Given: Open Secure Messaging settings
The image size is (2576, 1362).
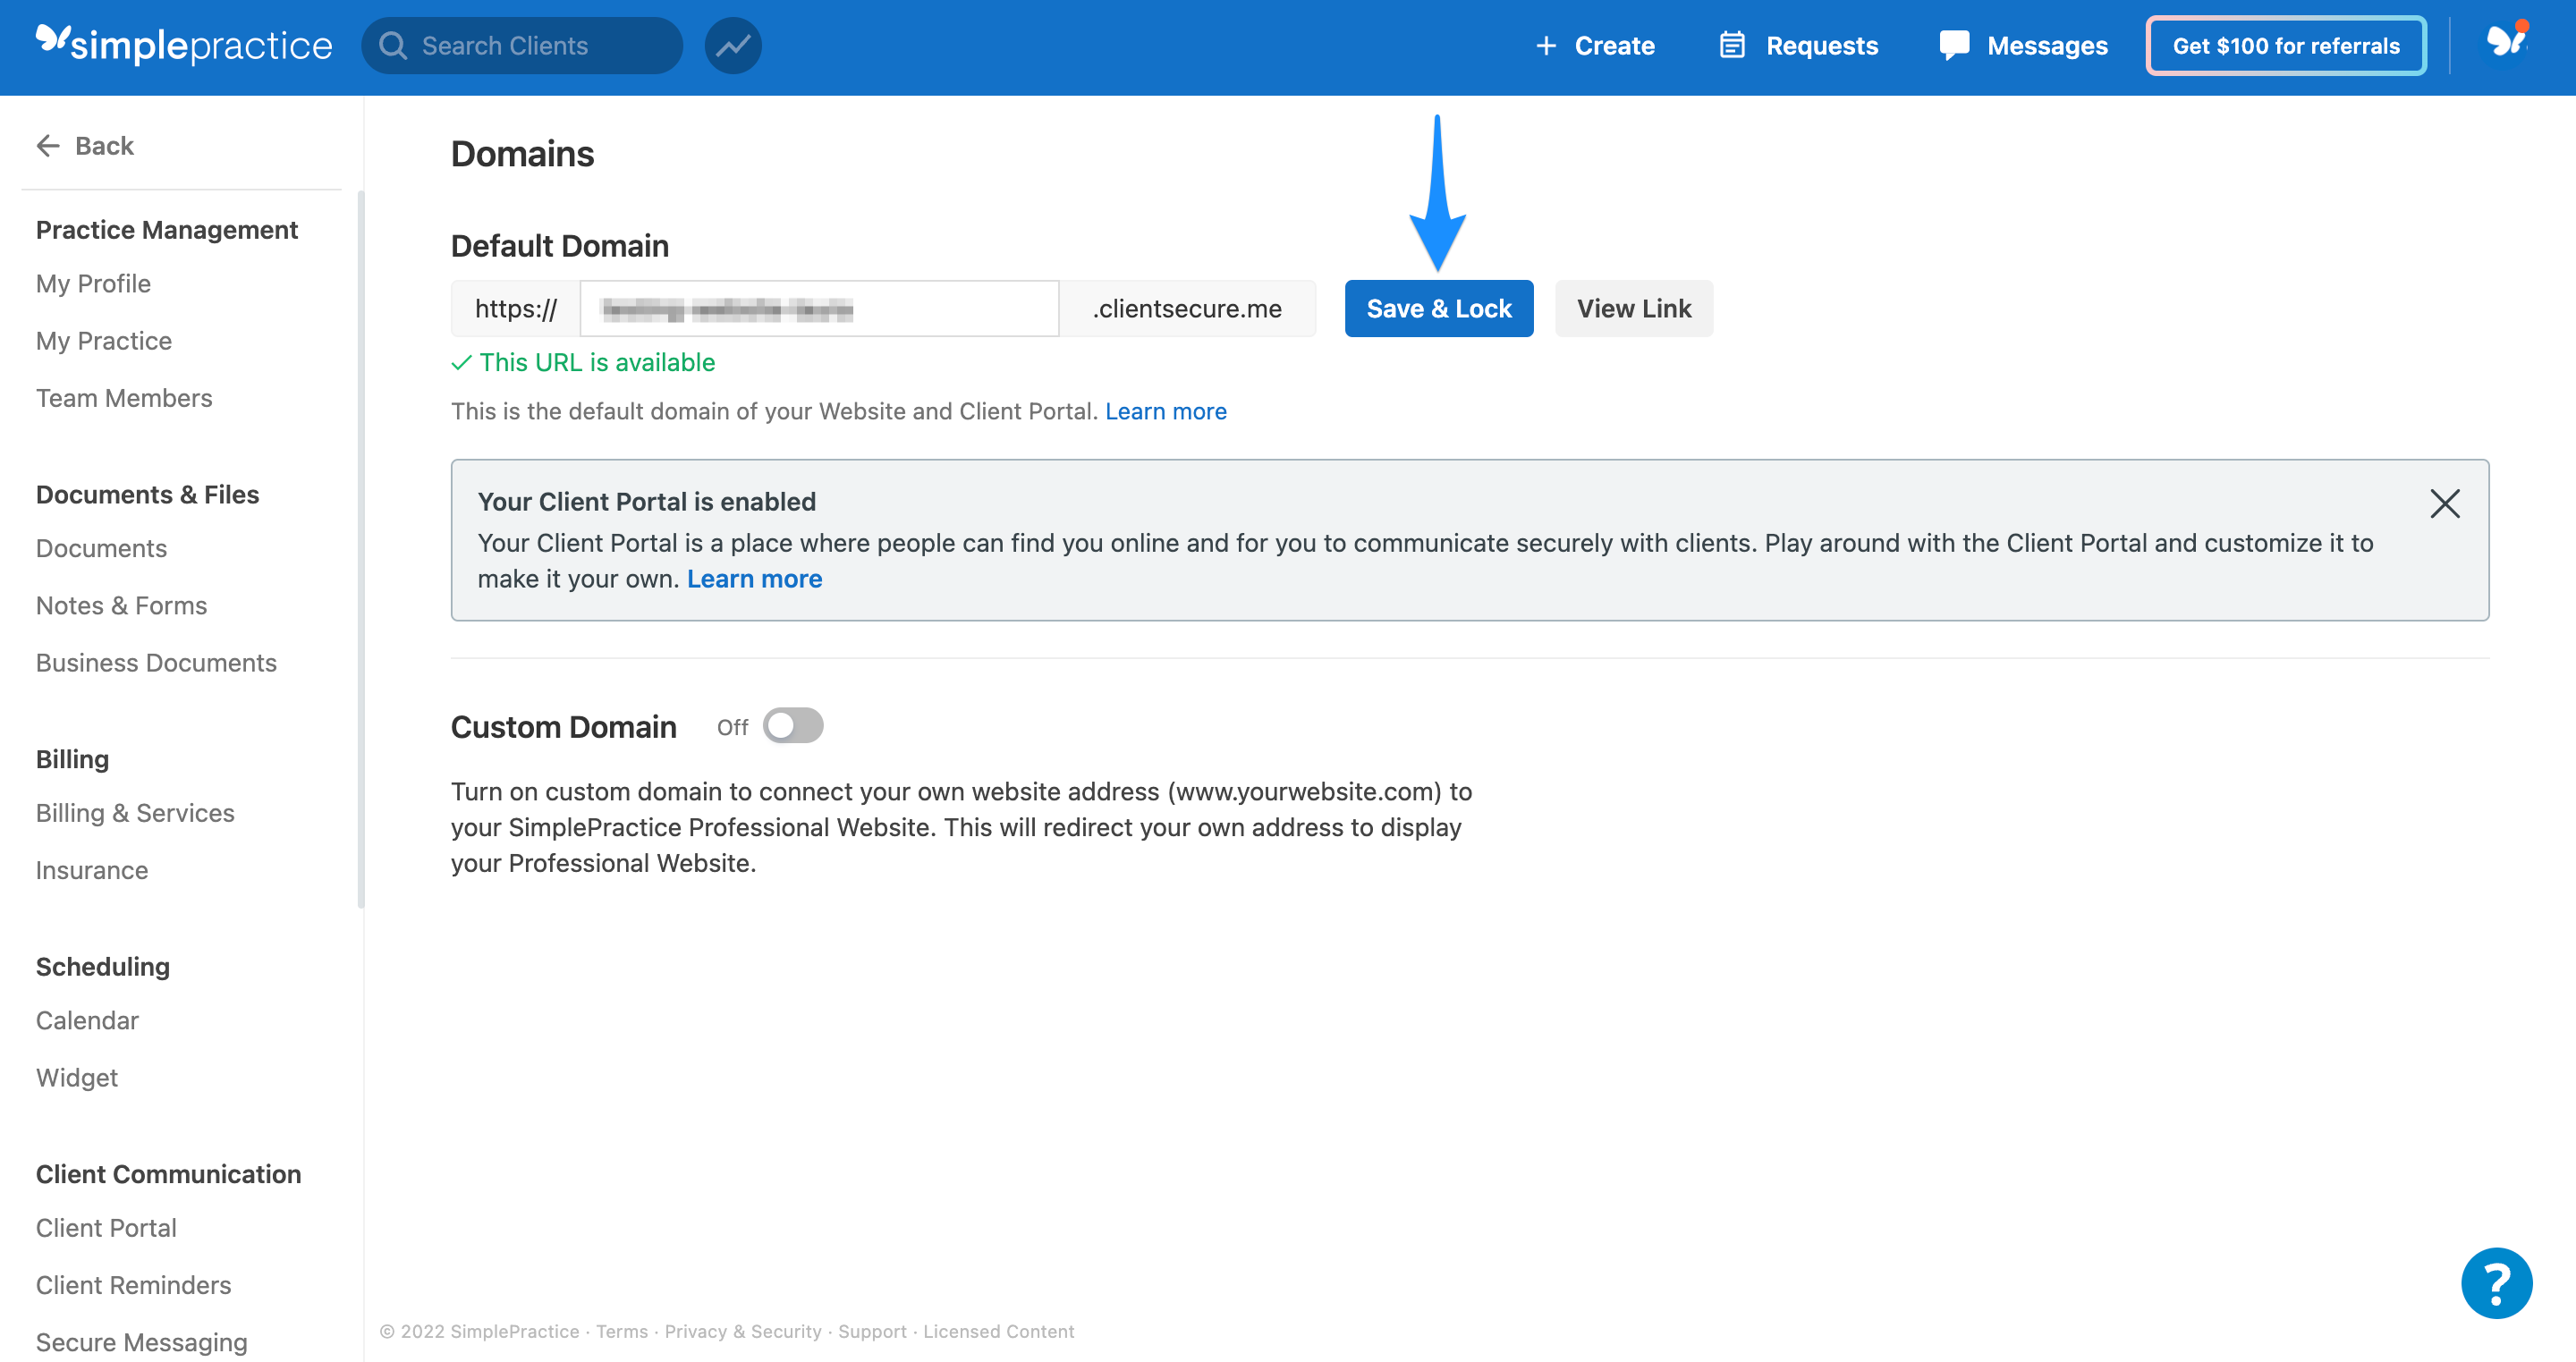Looking at the screenshot, I should click(141, 1342).
